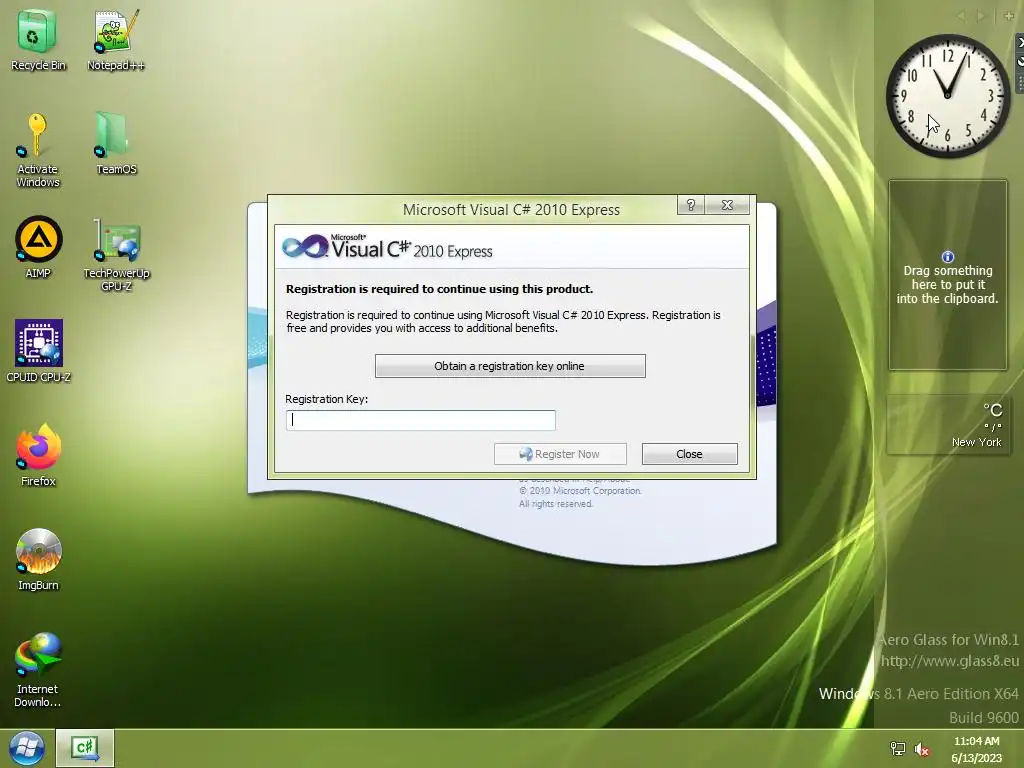Open the TeamOS folder icon
The width and height of the screenshot is (1024, 768).
[115, 142]
